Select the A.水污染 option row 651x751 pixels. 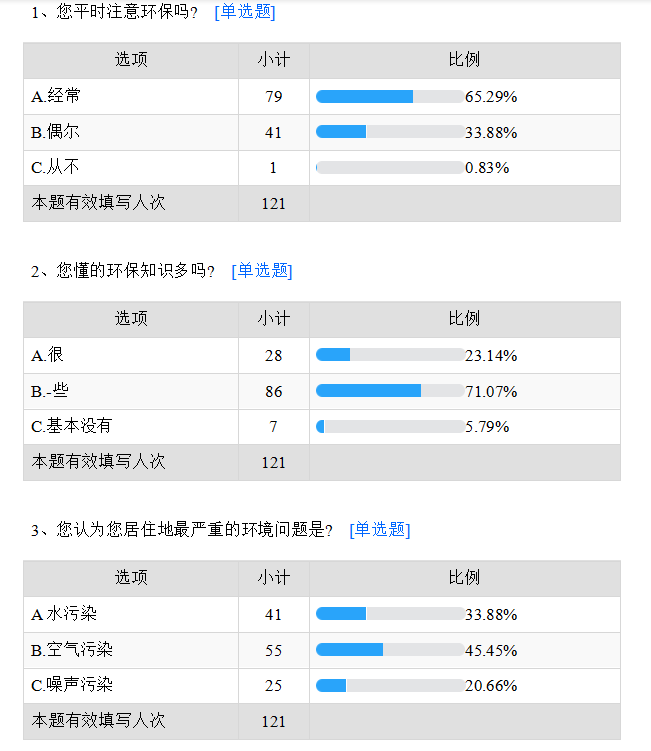pos(322,614)
